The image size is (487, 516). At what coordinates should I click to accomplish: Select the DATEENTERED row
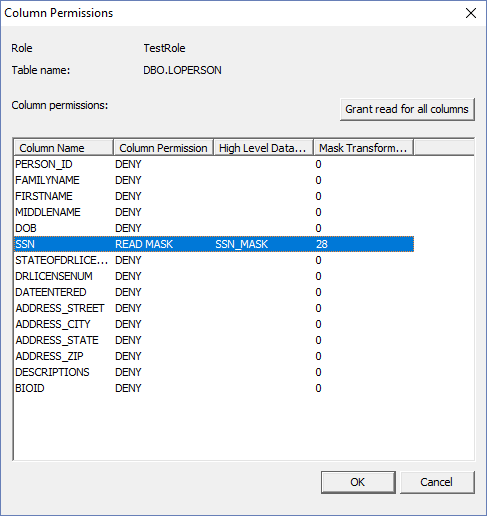pyautogui.click(x=214, y=292)
